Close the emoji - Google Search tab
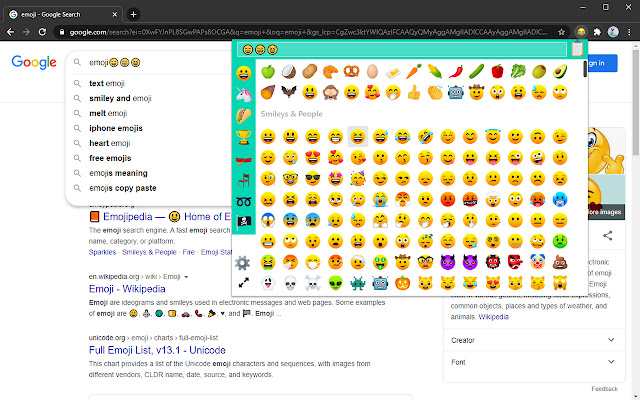This screenshot has width=640, height=400. click(115, 14)
